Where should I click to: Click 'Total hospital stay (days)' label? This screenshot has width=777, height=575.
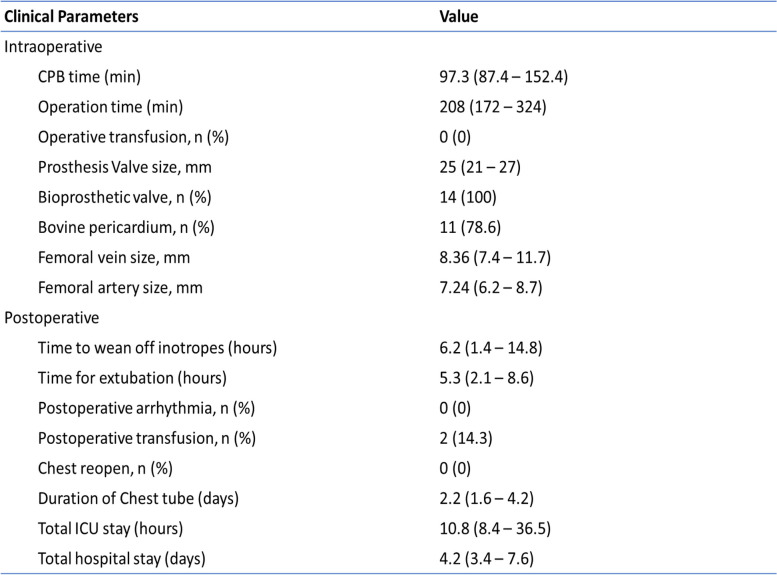click(x=122, y=559)
